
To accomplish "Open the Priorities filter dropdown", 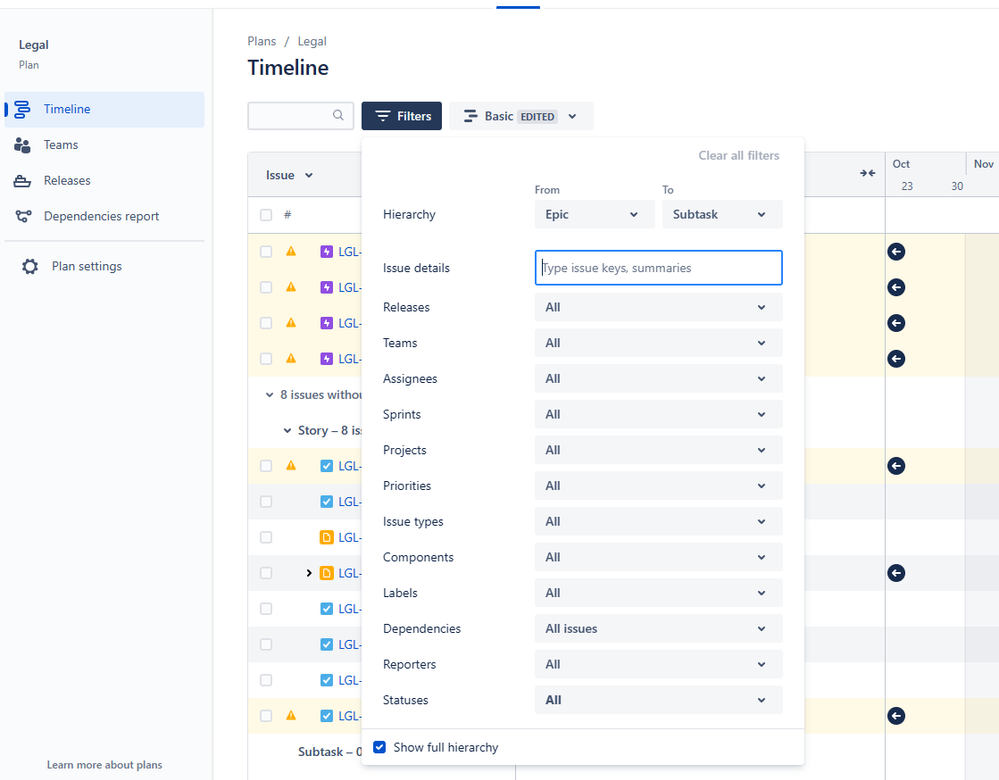I will tap(658, 486).
